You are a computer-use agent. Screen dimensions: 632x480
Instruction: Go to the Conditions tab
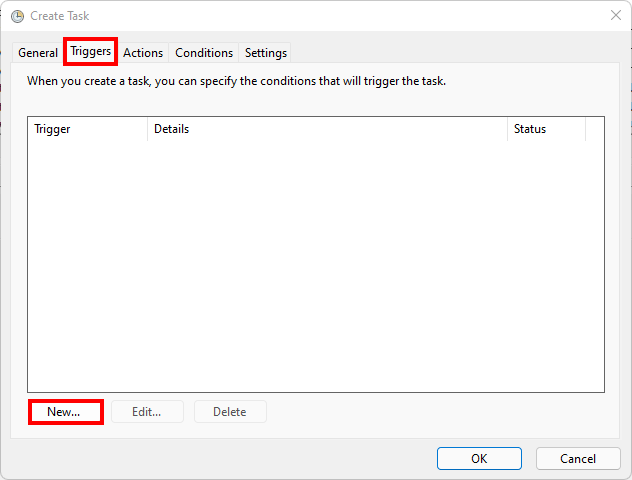[x=204, y=53]
